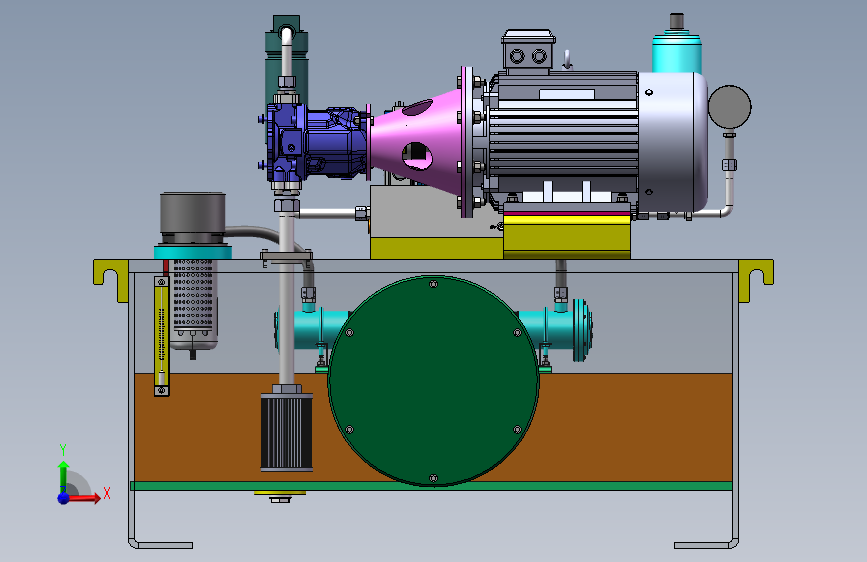Select the yellow oil level sight gauge
This screenshot has width=867, height=562.
click(161, 336)
